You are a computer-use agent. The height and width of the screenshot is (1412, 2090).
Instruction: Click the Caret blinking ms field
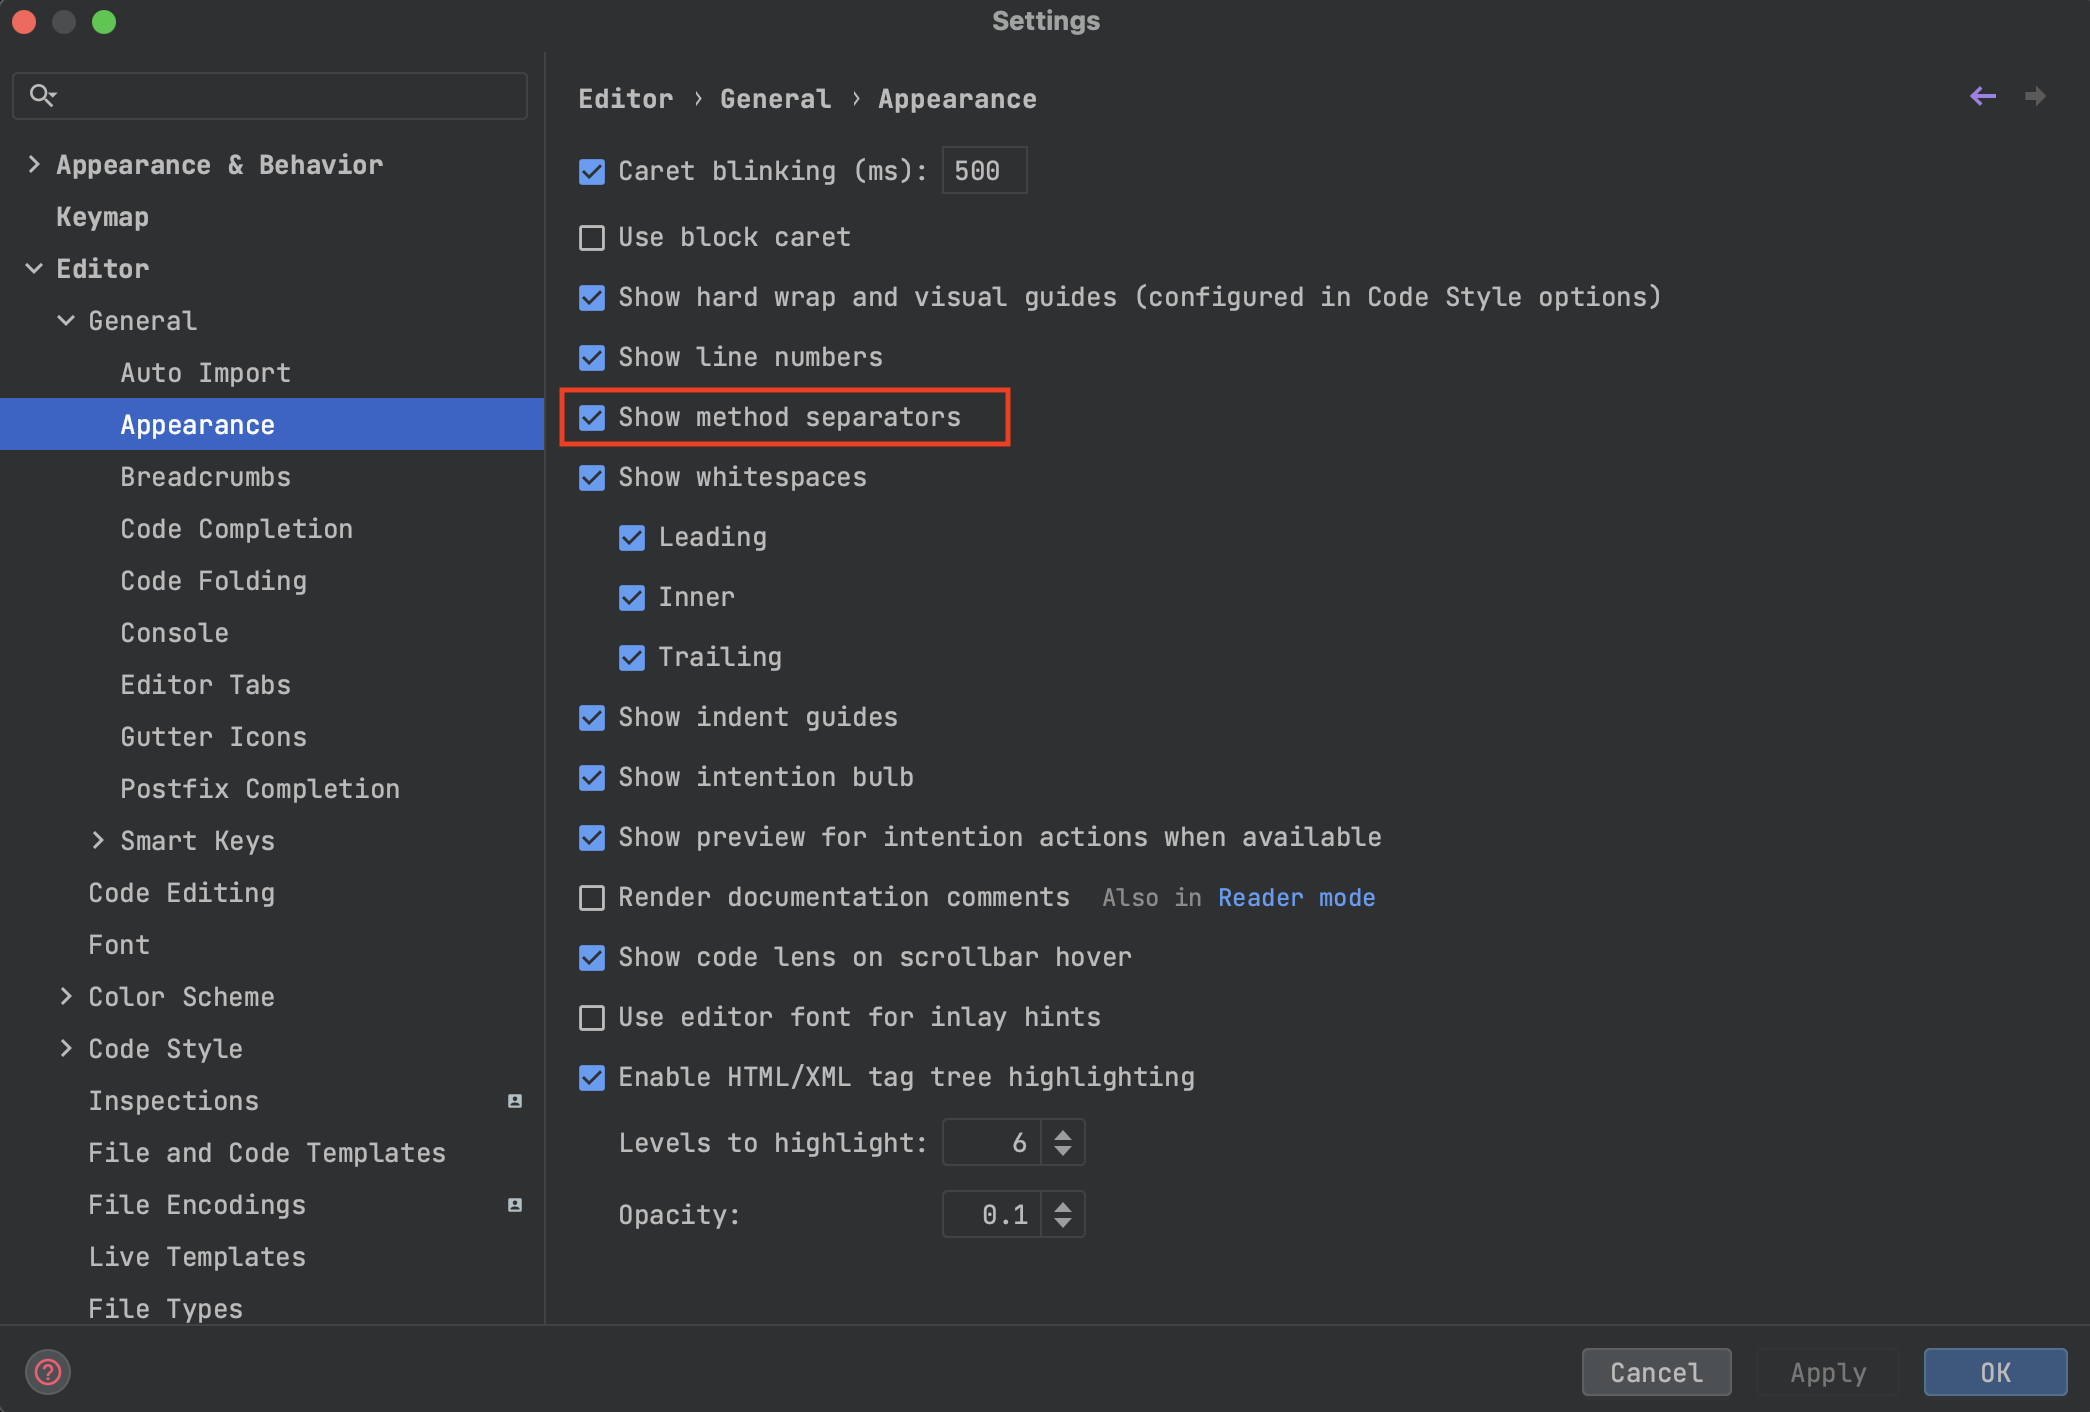click(983, 171)
